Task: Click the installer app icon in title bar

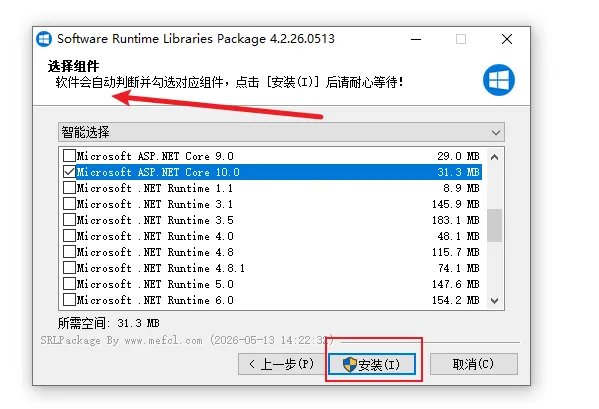Action: (x=44, y=39)
